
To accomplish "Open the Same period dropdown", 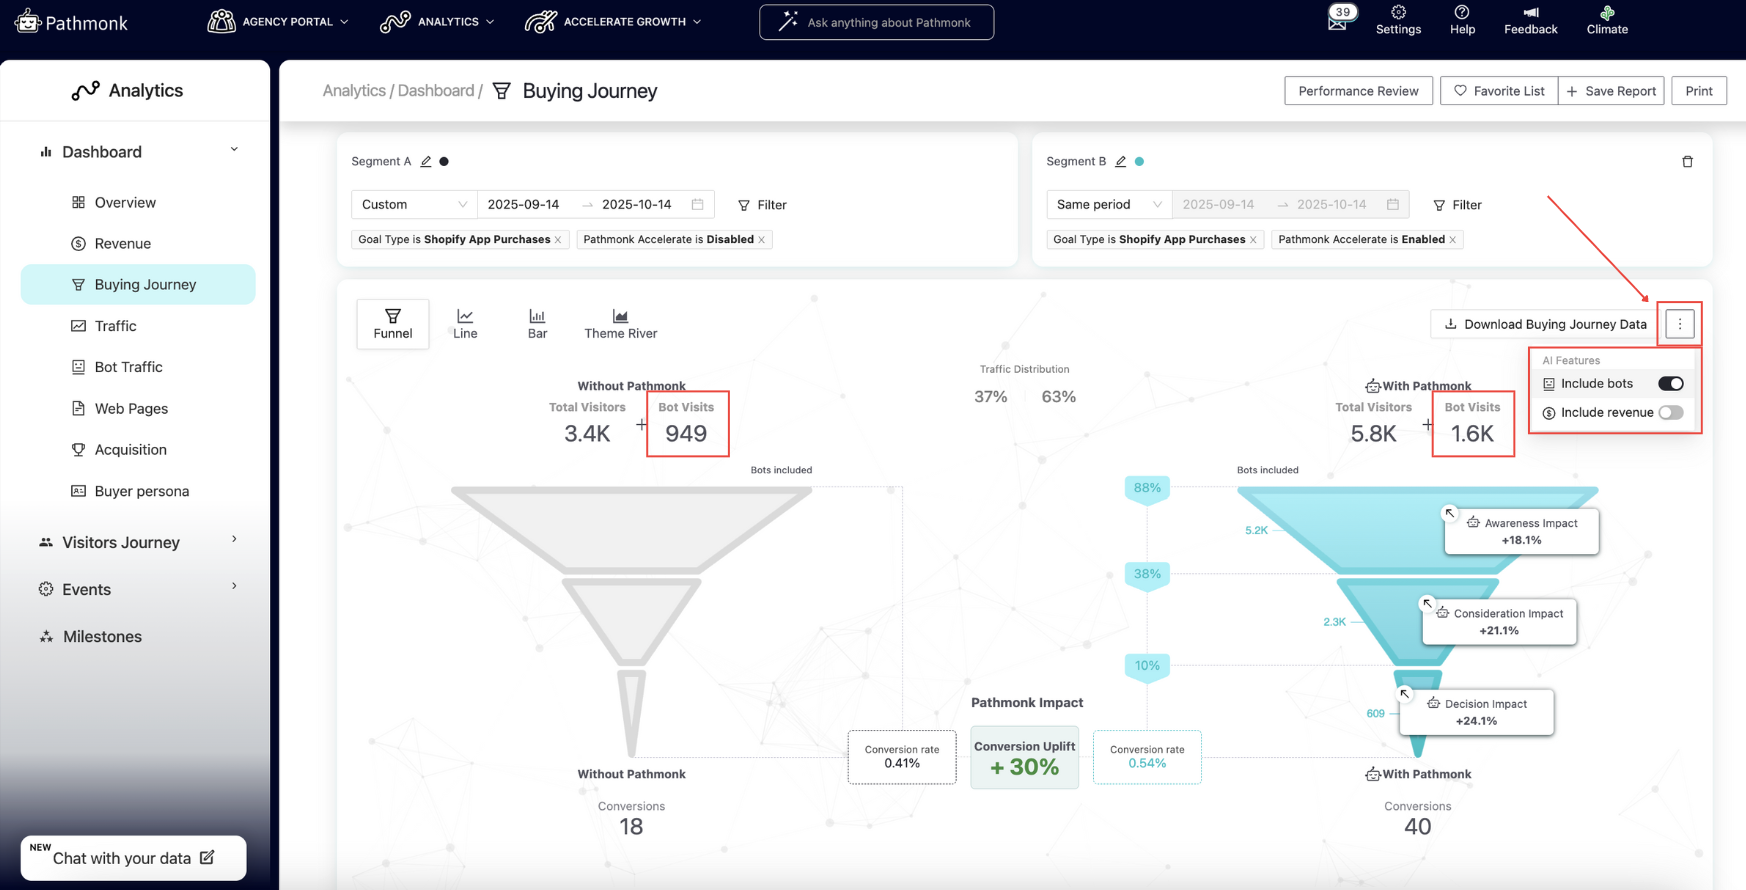I will coord(1109,204).
